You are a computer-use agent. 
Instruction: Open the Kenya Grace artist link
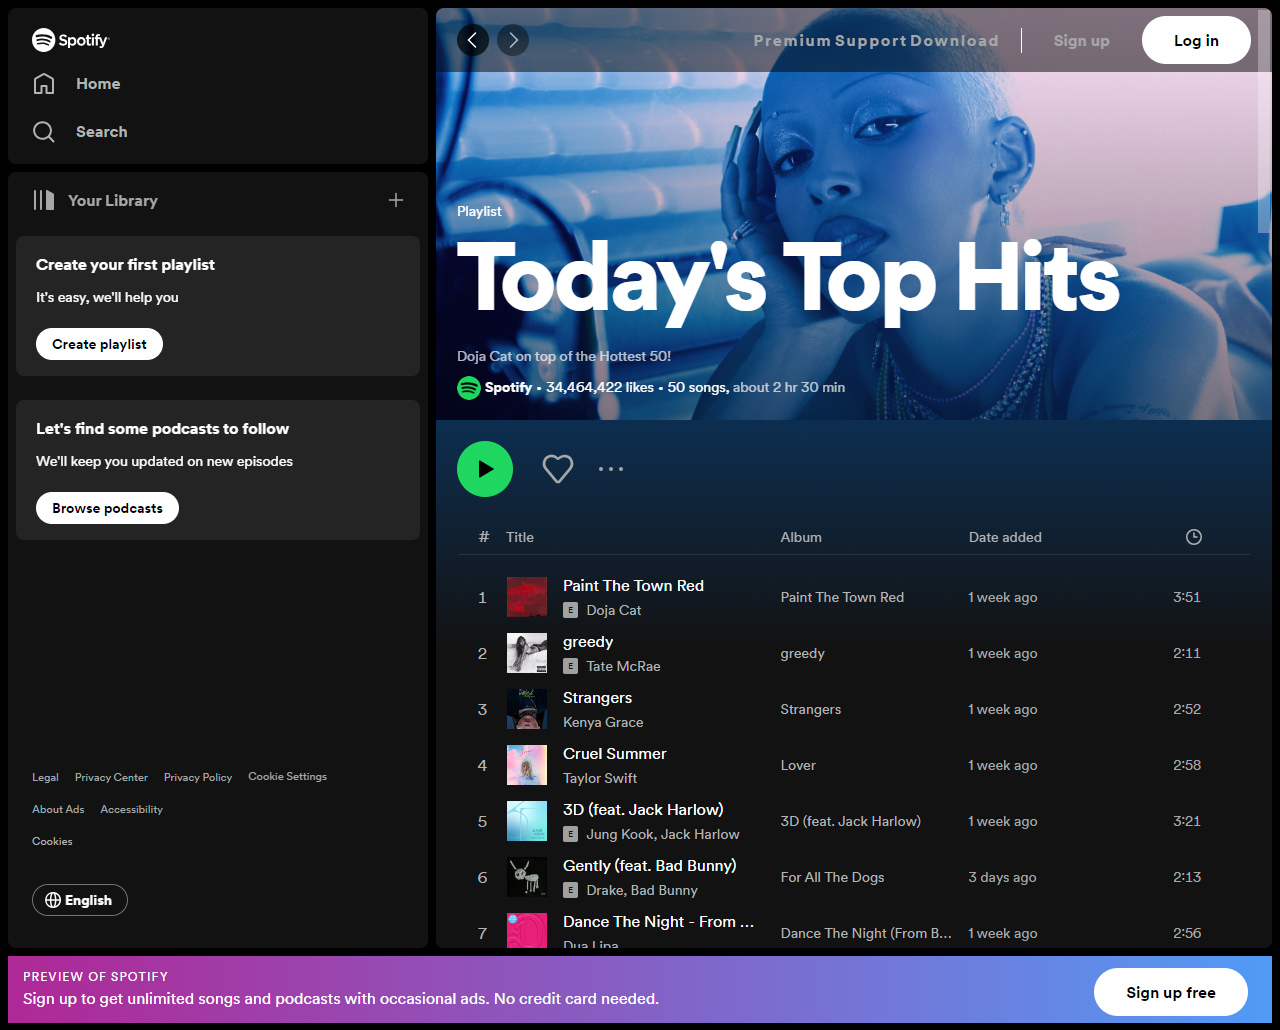tap(603, 722)
